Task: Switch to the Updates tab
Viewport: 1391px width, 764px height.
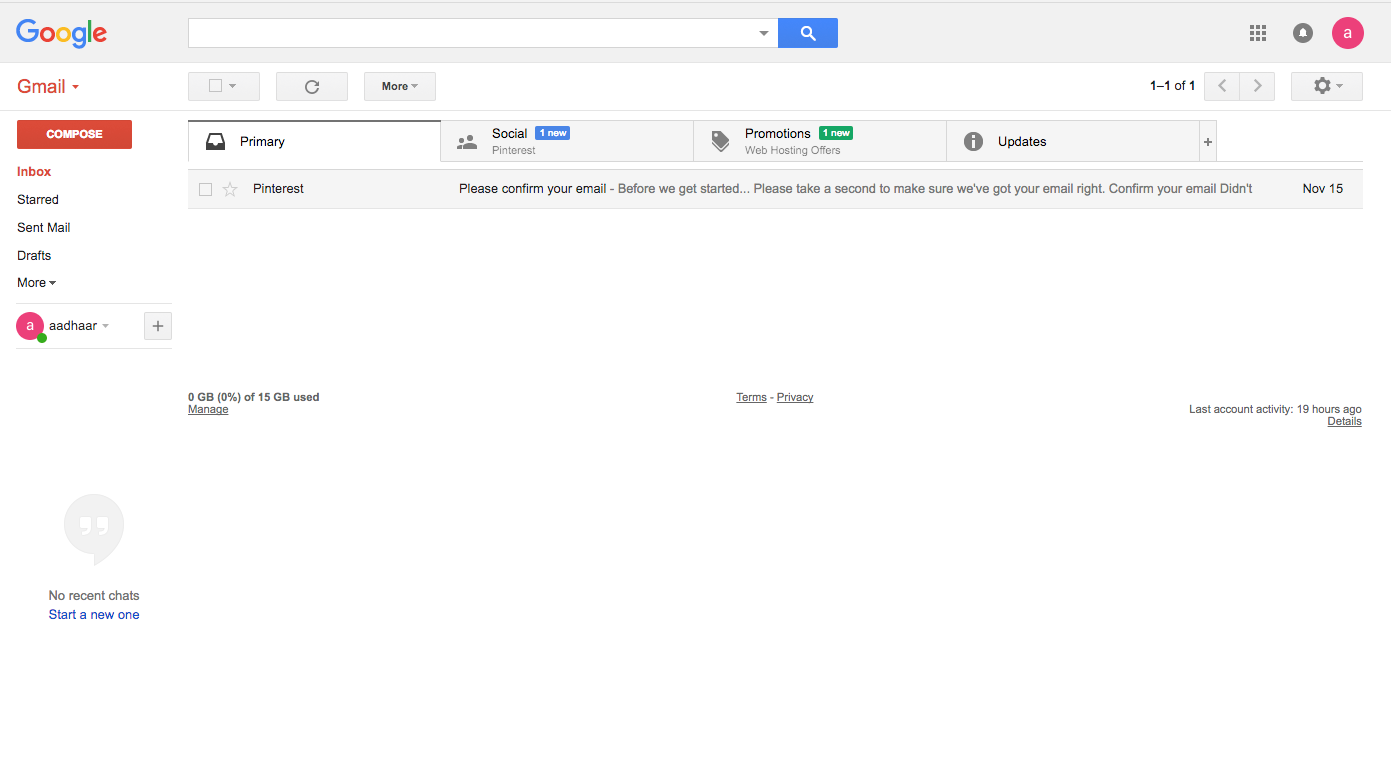Action: [x=1073, y=141]
